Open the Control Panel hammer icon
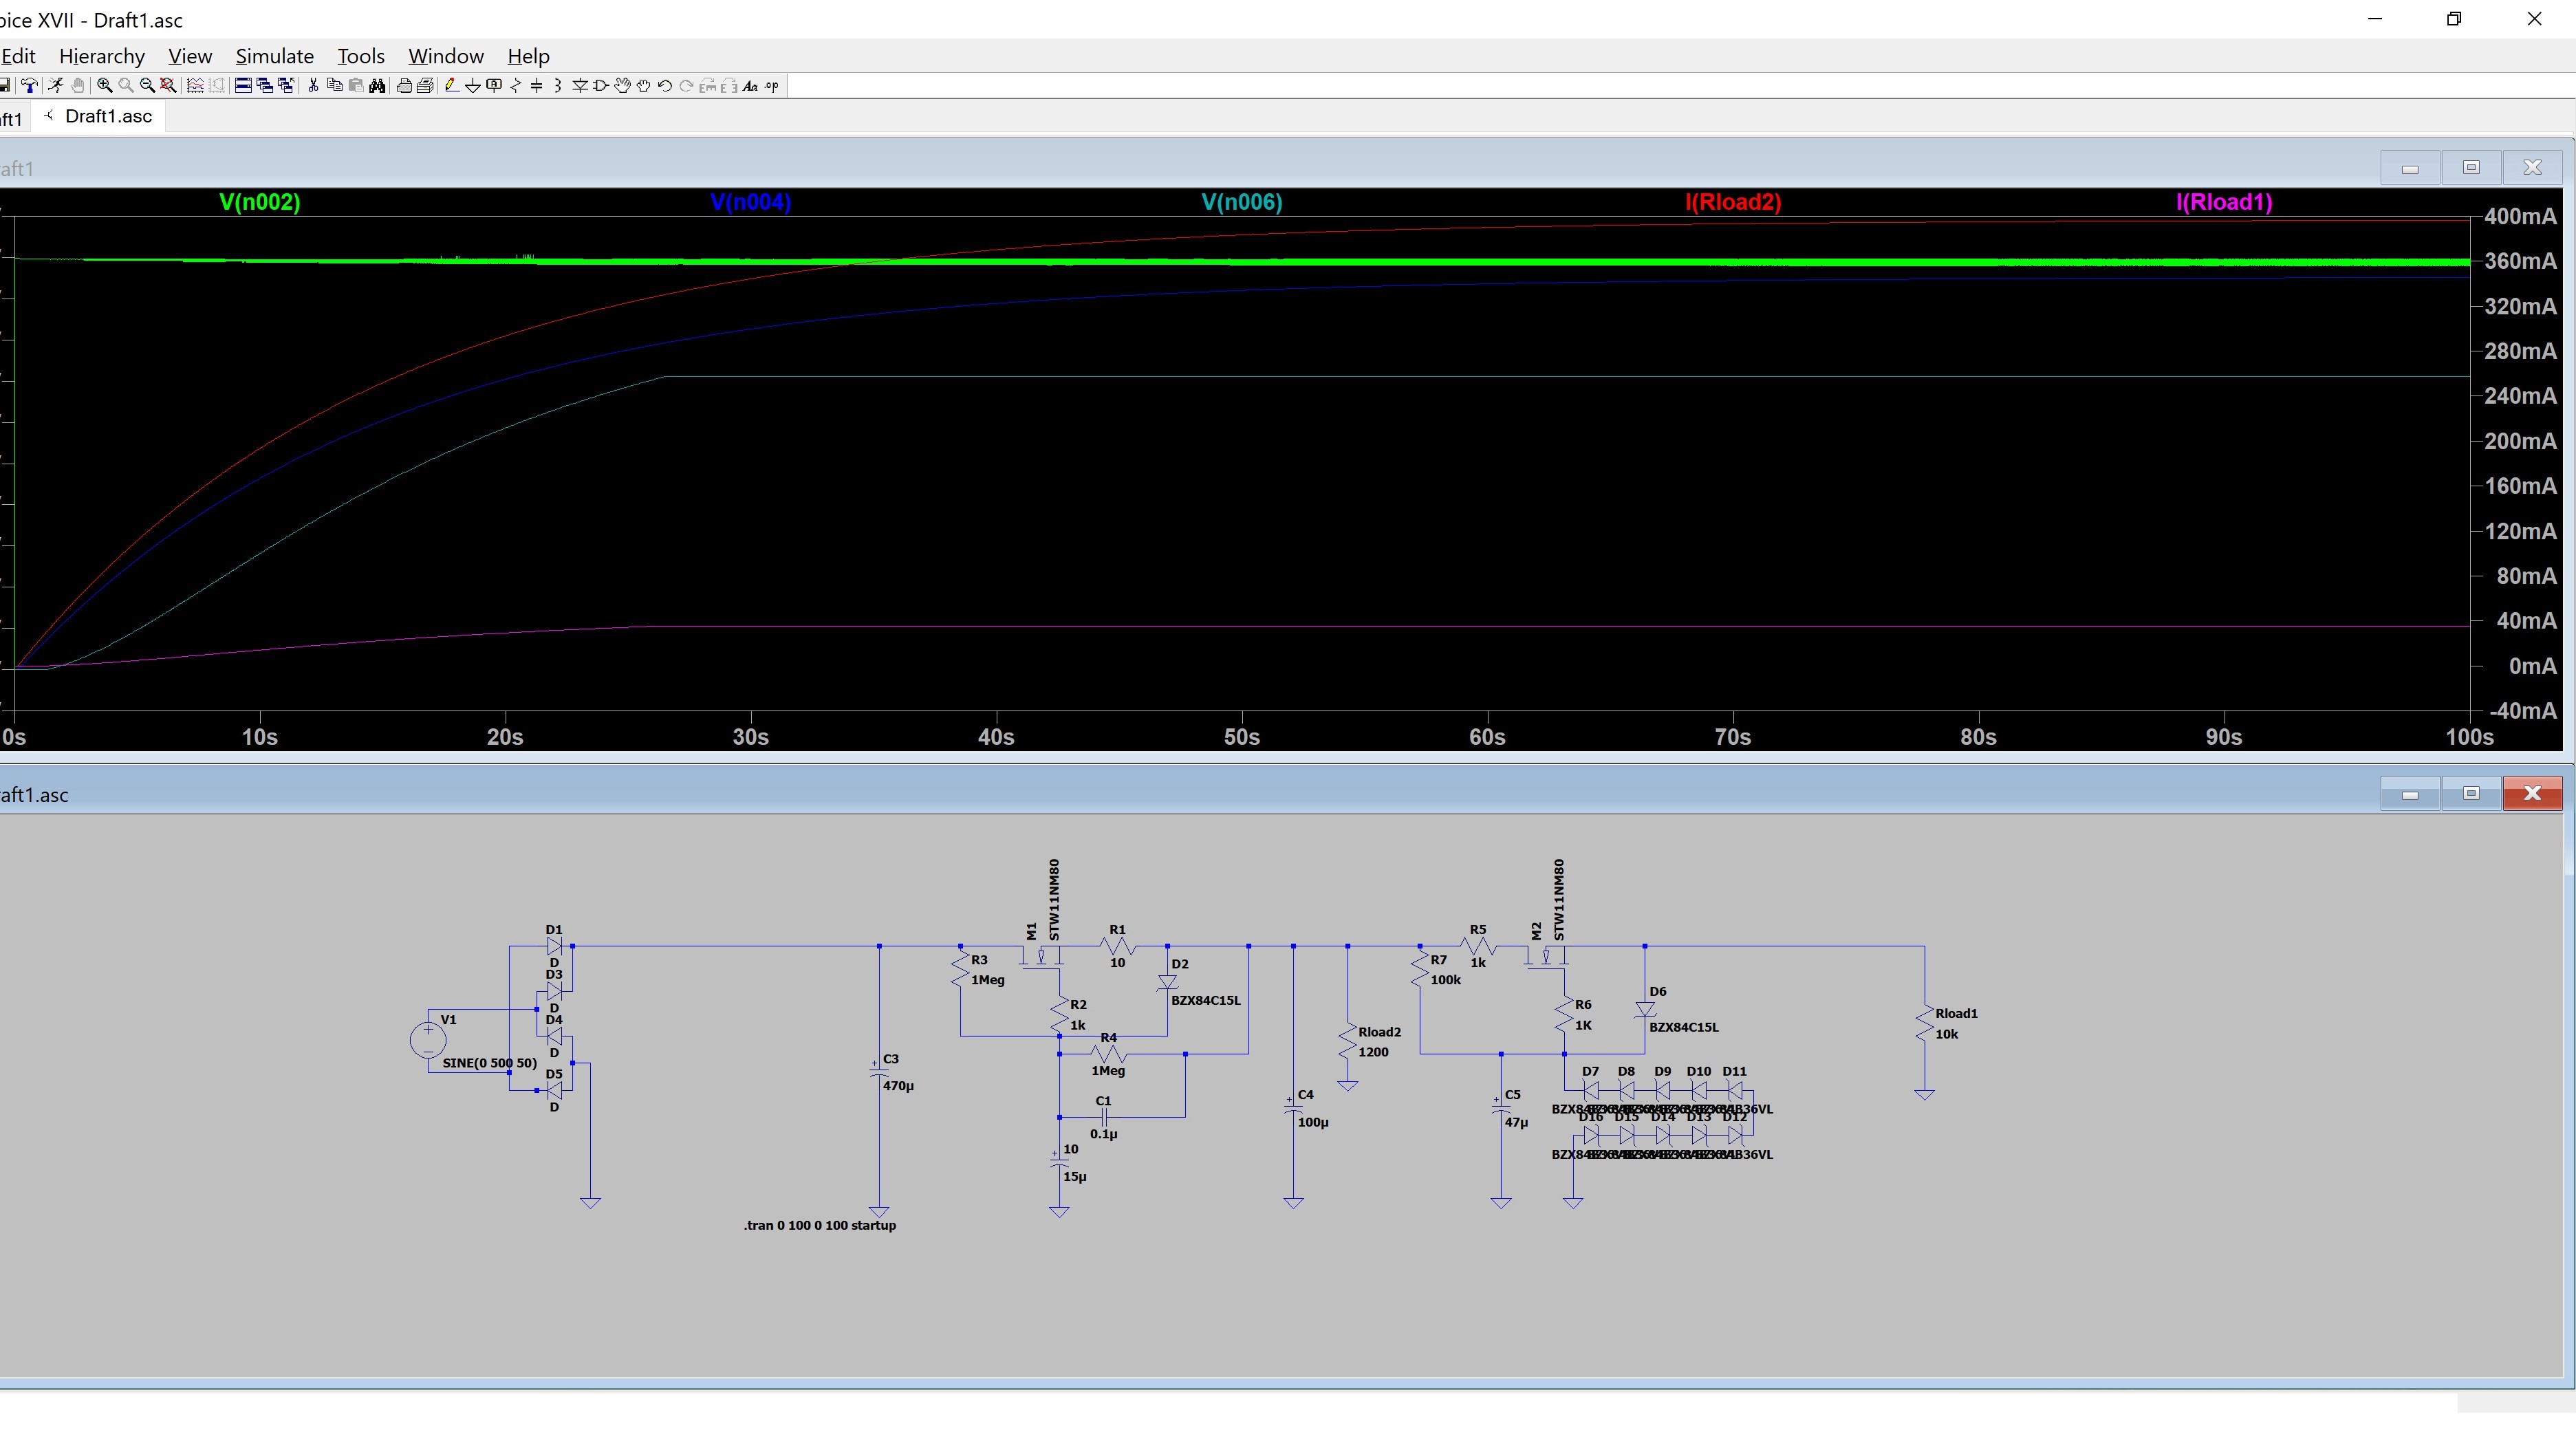 (x=29, y=85)
